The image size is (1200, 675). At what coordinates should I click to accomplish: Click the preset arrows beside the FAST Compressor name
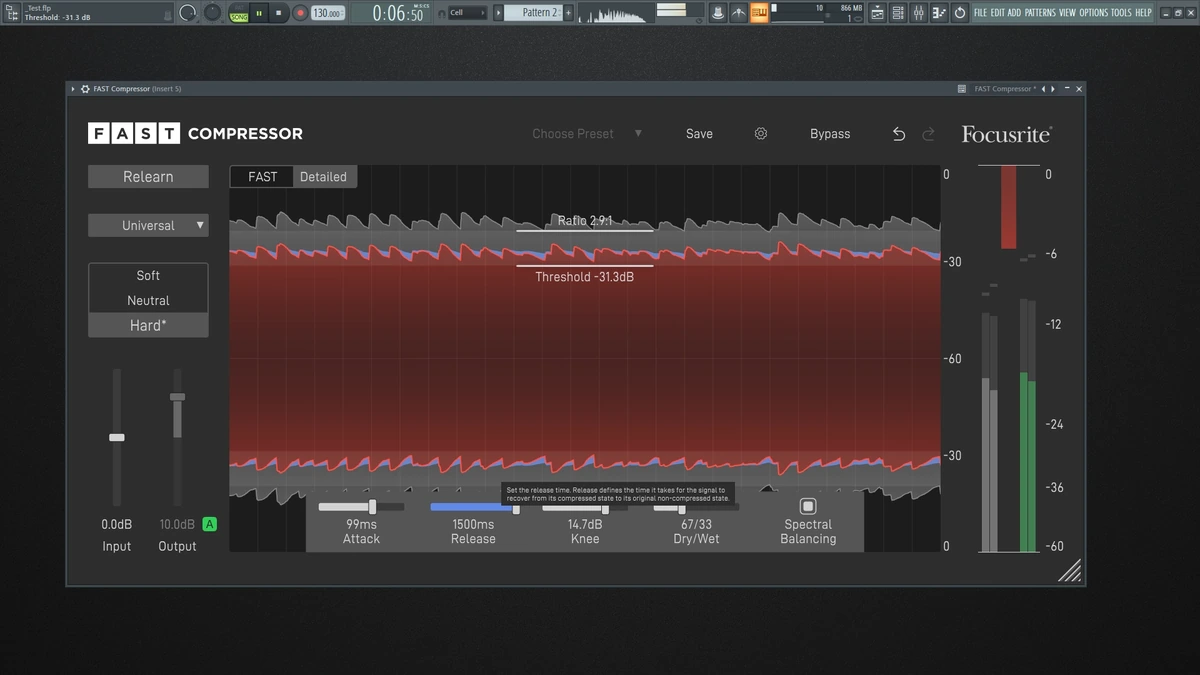[1049, 89]
